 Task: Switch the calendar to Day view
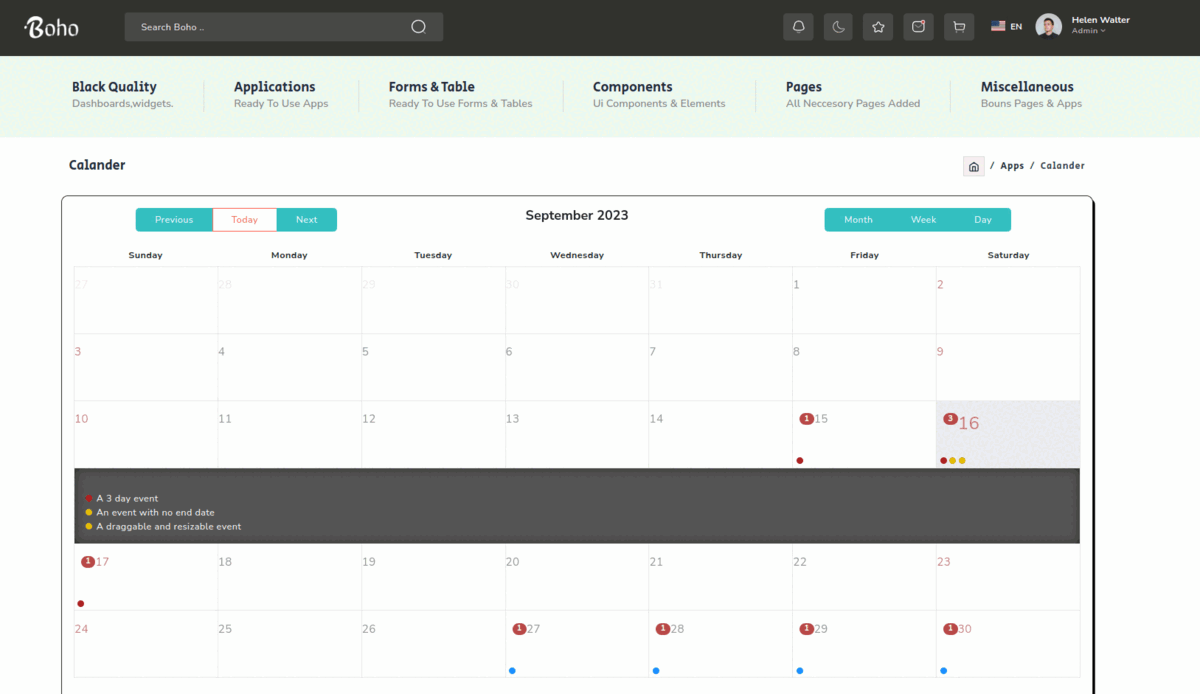click(x=983, y=220)
